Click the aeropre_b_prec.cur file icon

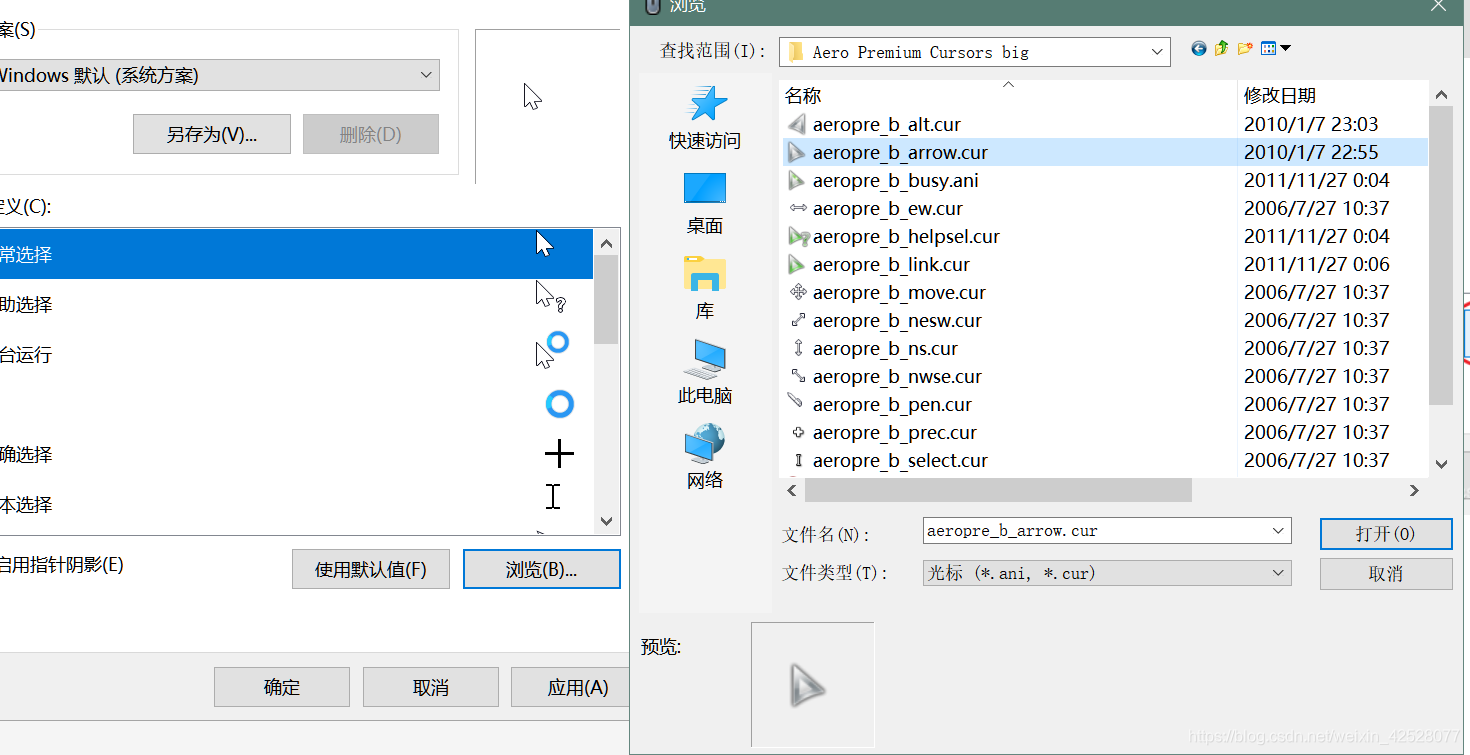click(797, 433)
